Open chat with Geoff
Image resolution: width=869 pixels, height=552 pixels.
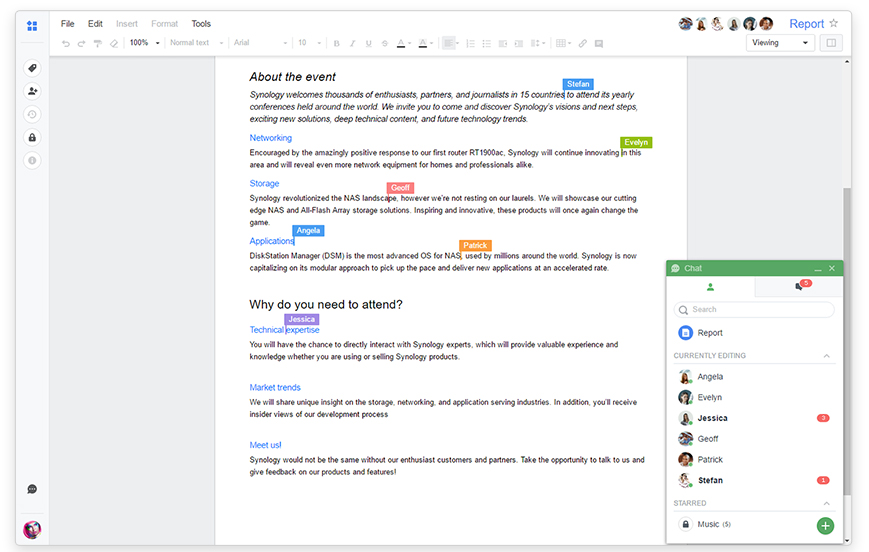coord(755,439)
